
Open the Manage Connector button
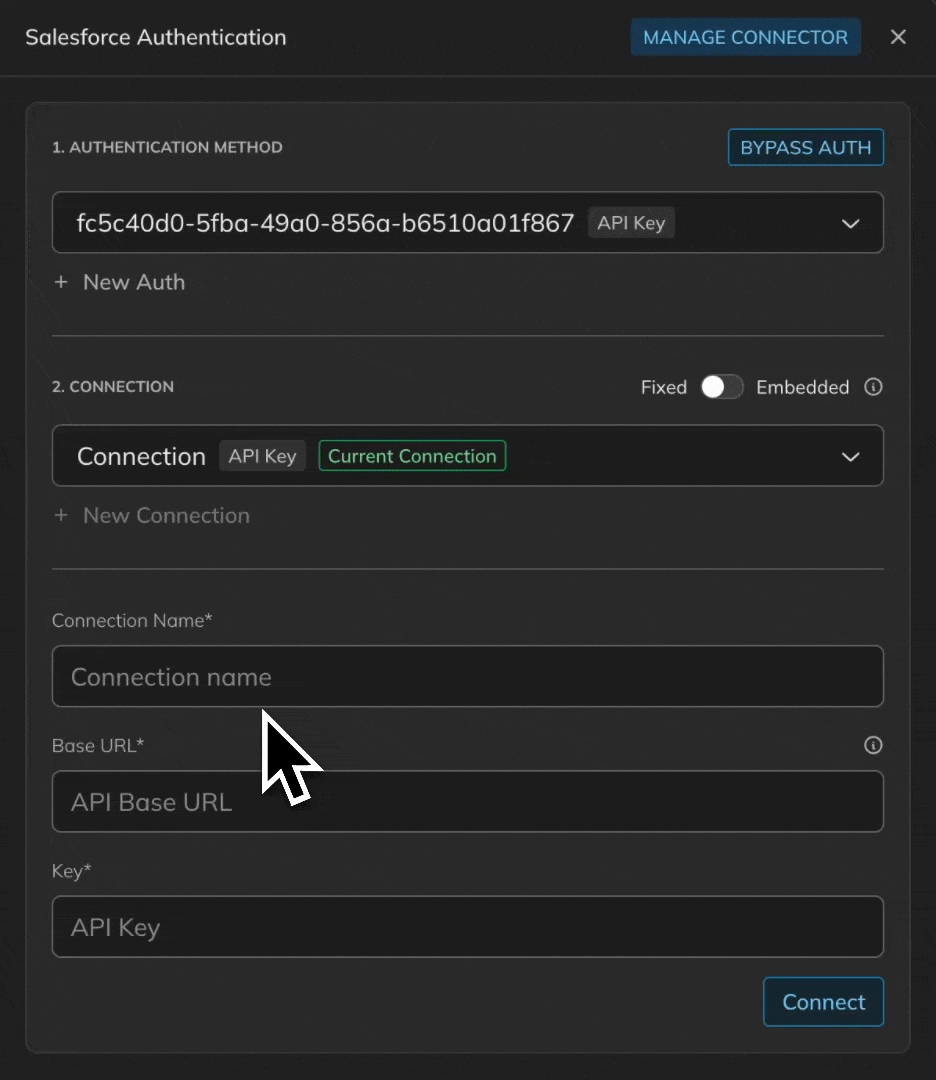(745, 37)
